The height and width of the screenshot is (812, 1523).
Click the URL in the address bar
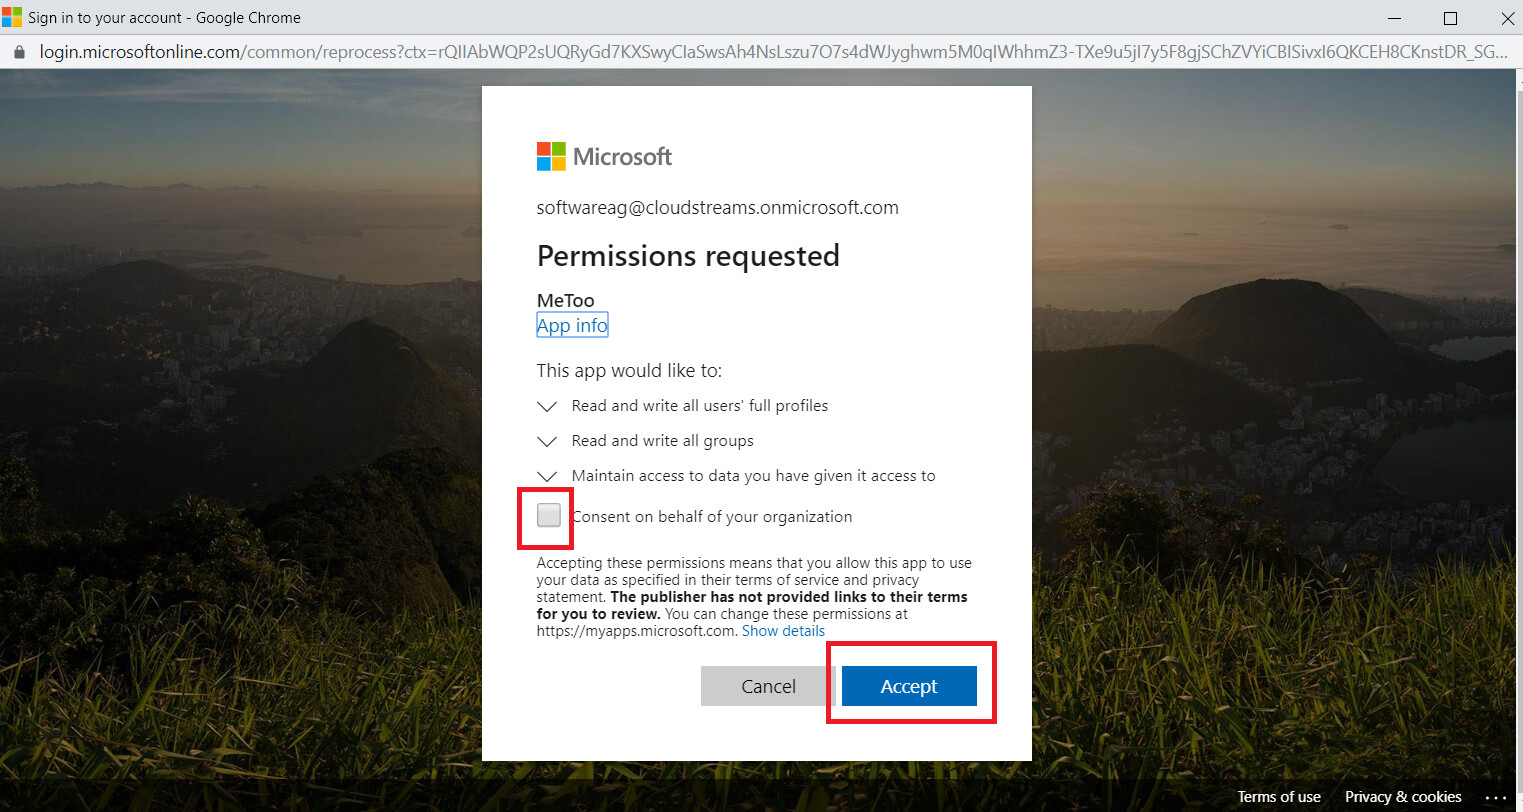pyautogui.click(x=773, y=52)
